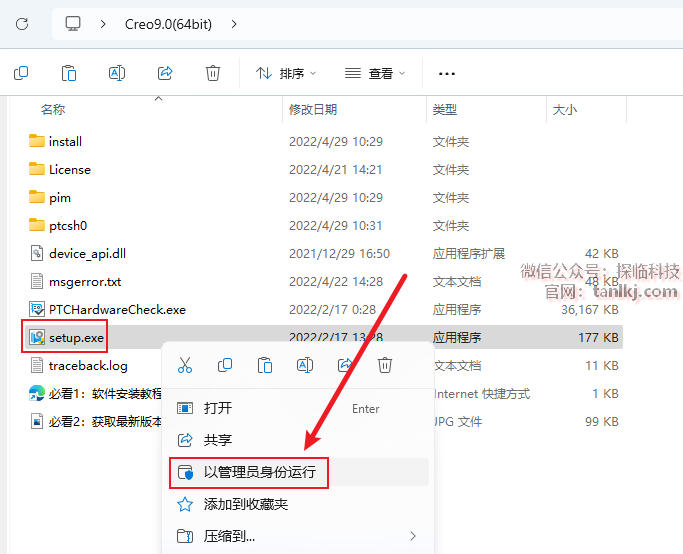Open the 排序 sort dropdown
The width and height of the screenshot is (683, 554).
(x=285, y=73)
